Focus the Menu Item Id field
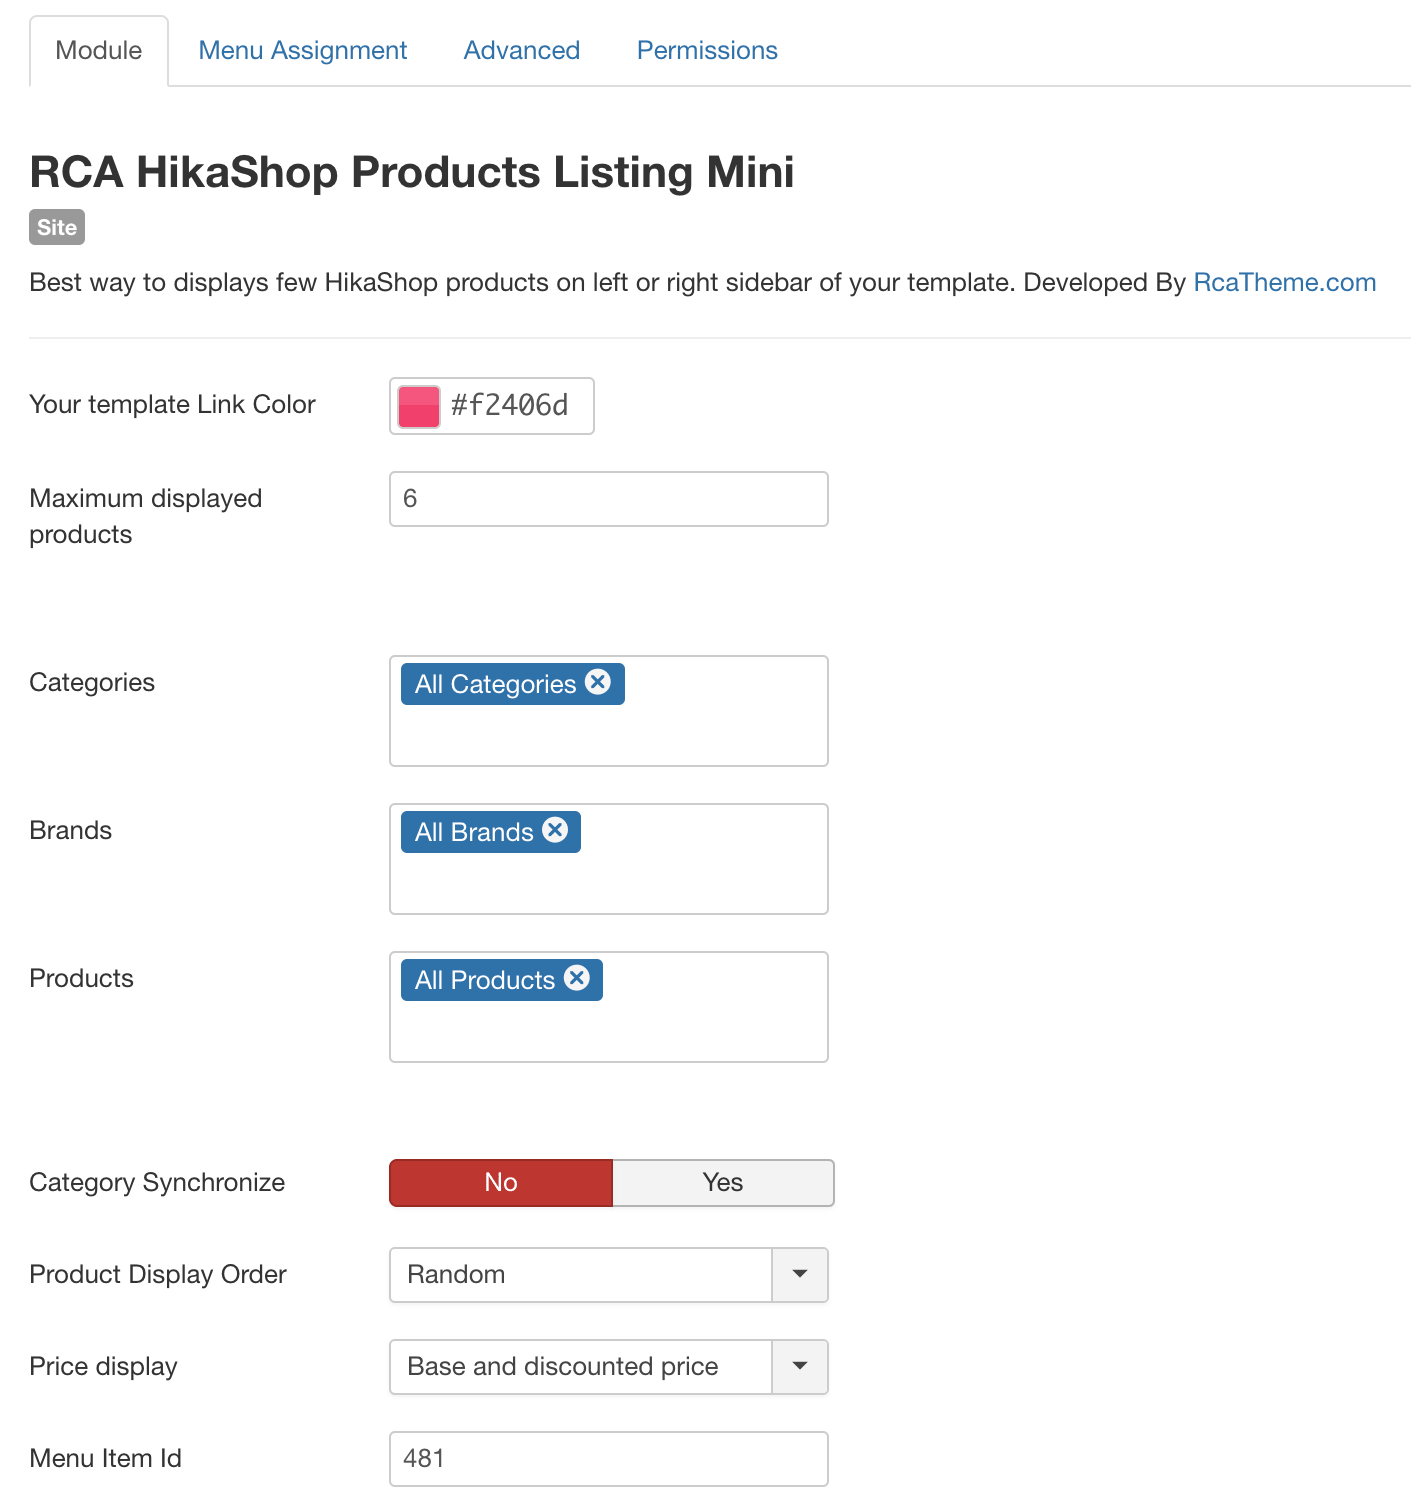This screenshot has height=1505, width=1411. pos(609,1459)
